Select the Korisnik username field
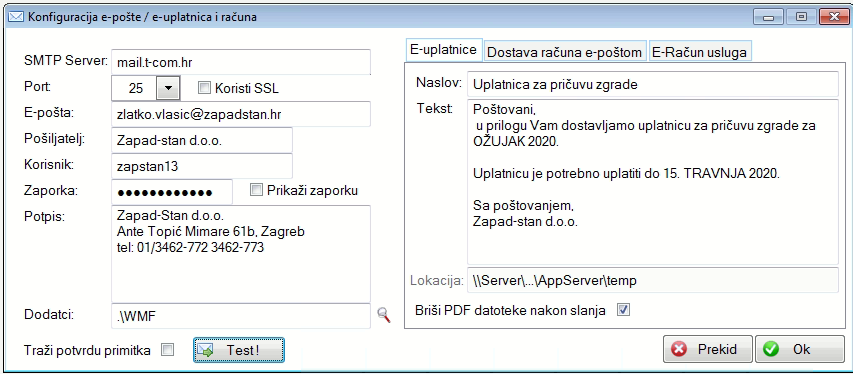Screen dimensions: 853x374 point(202,166)
